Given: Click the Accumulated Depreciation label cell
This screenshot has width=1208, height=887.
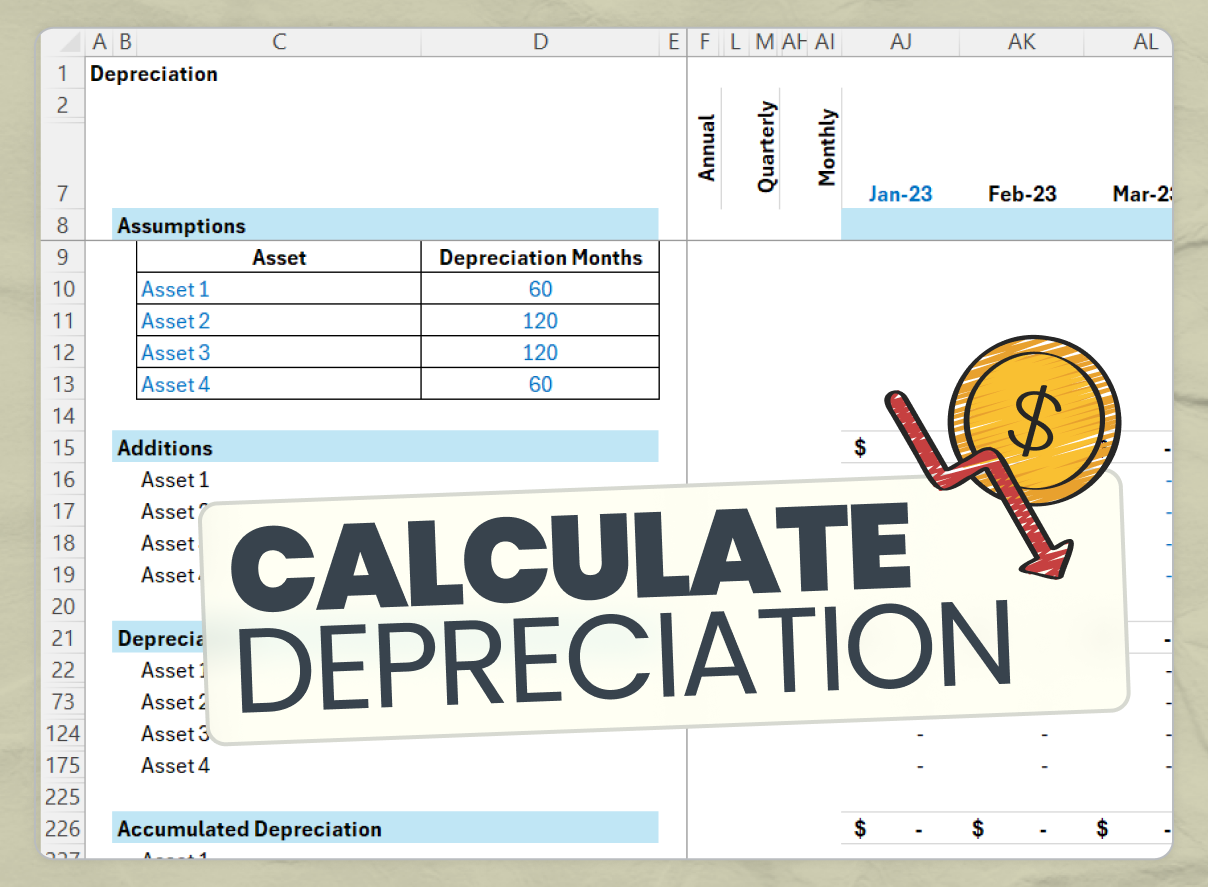Looking at the screenshot, I should (248, 829).
